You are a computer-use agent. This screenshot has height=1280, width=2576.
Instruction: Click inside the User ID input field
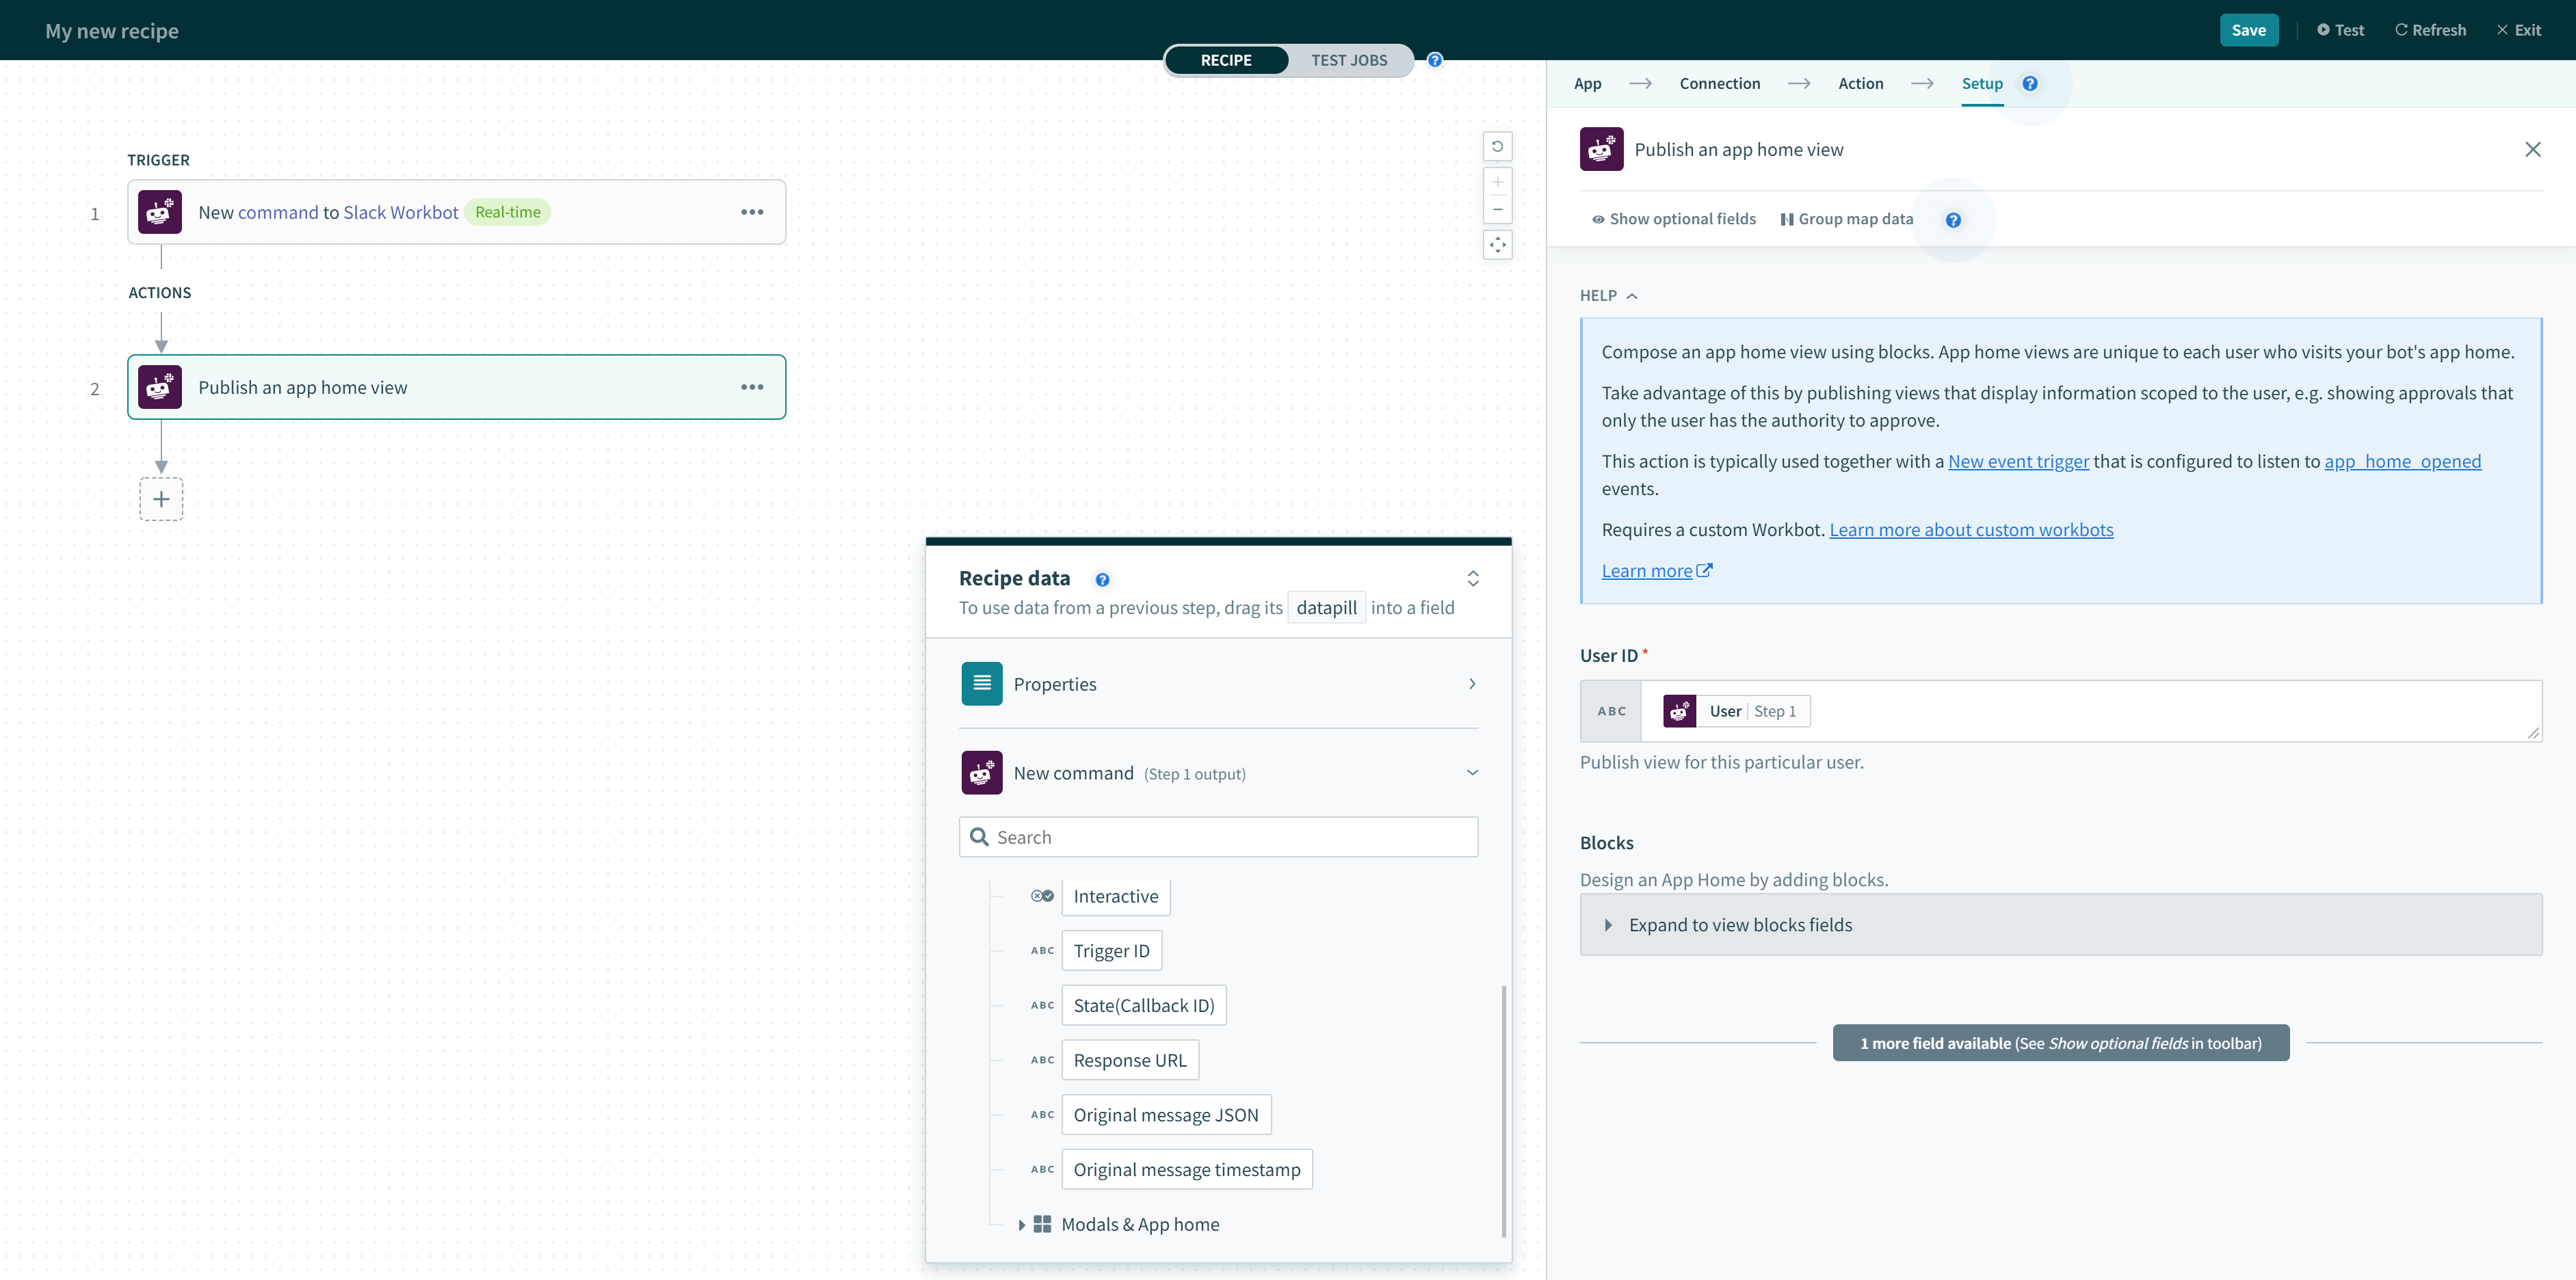click(2100, 710)
